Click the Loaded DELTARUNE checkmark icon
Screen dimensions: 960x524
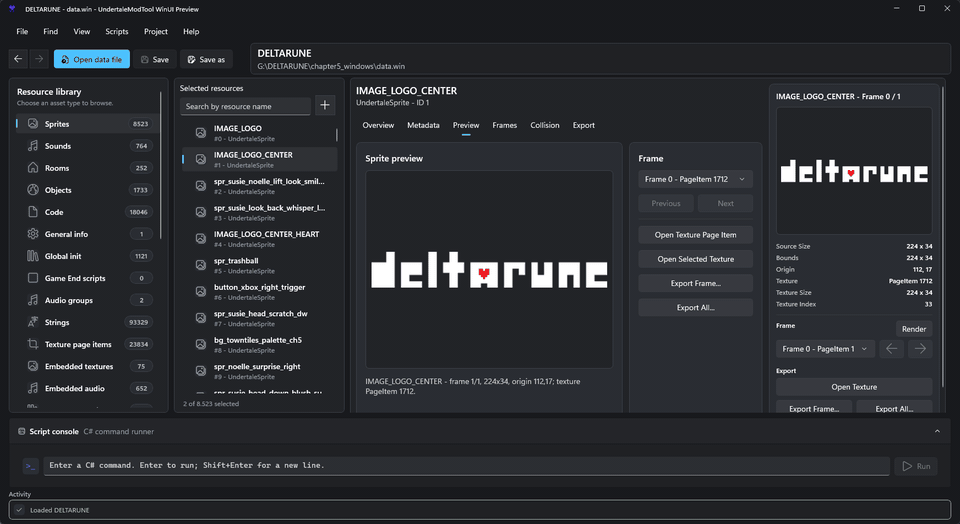click(20, 510)
